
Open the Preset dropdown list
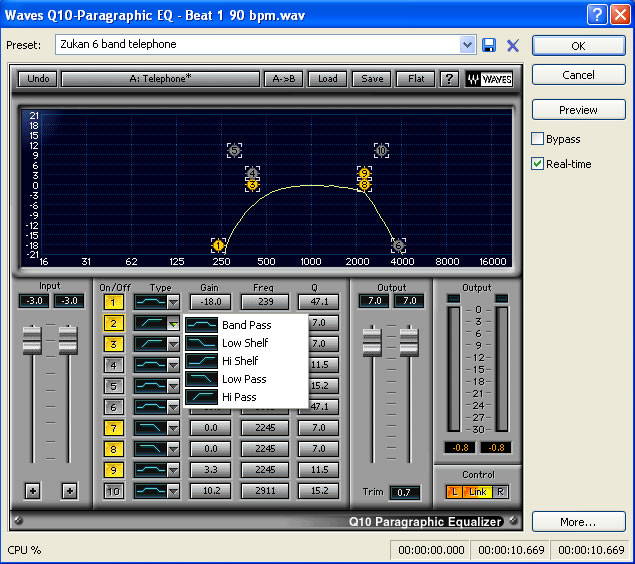tap(467, 45)
